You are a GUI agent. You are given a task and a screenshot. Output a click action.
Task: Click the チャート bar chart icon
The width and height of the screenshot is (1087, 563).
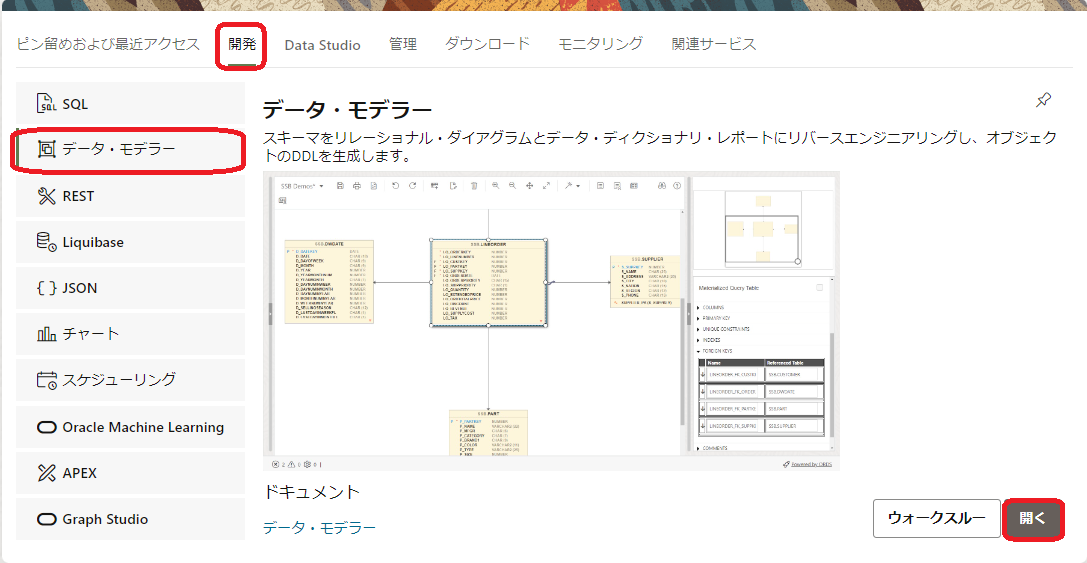[47, 334]
